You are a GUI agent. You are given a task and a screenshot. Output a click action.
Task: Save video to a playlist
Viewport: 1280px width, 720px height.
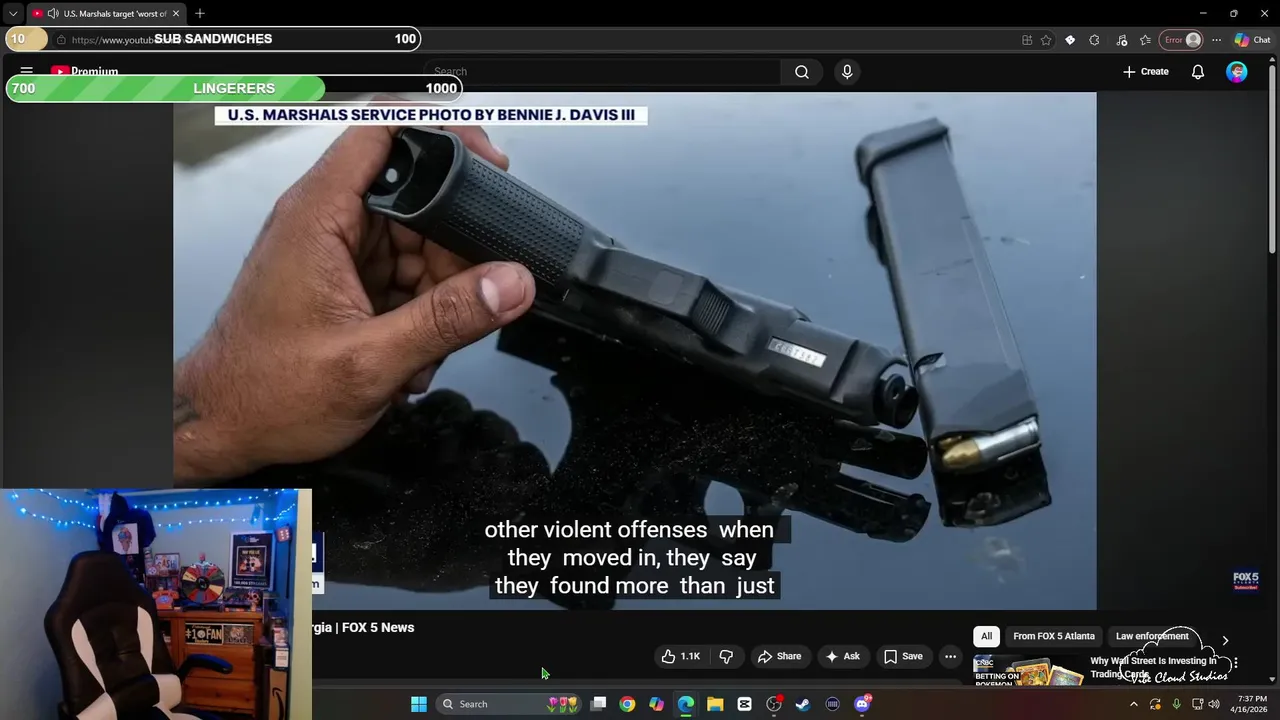coord(903,656)
